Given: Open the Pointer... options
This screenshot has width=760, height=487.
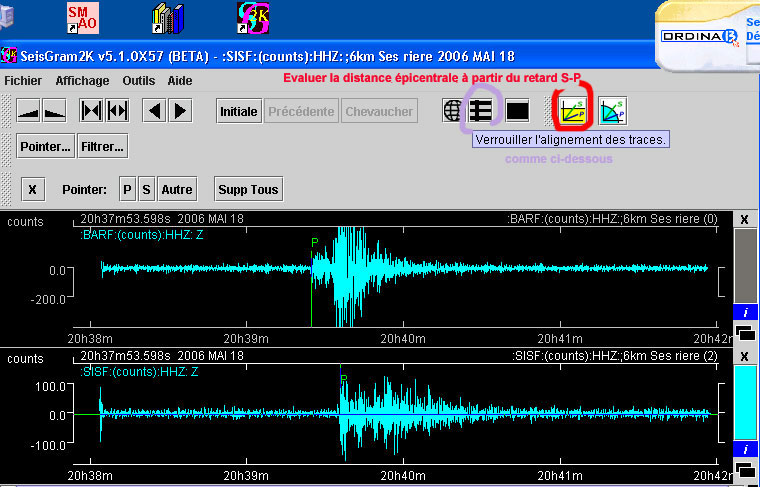Looking at the screenshot, I should pos(45,147).
